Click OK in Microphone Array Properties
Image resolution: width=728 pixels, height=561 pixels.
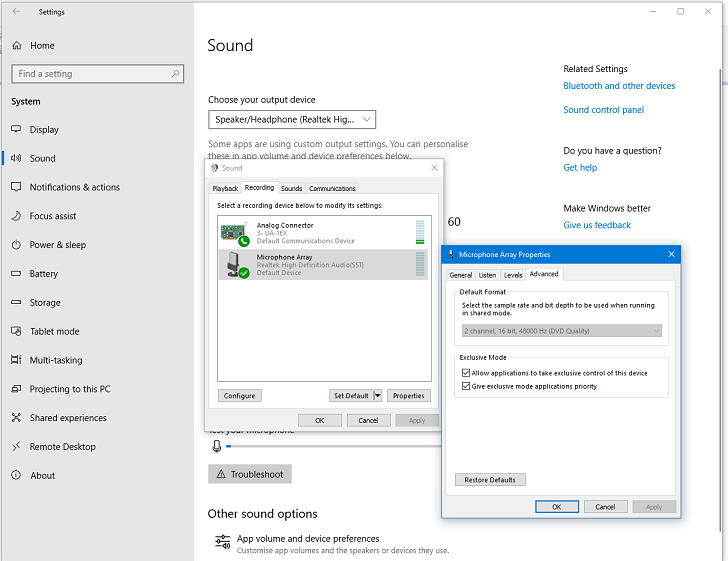coord(557,507)
